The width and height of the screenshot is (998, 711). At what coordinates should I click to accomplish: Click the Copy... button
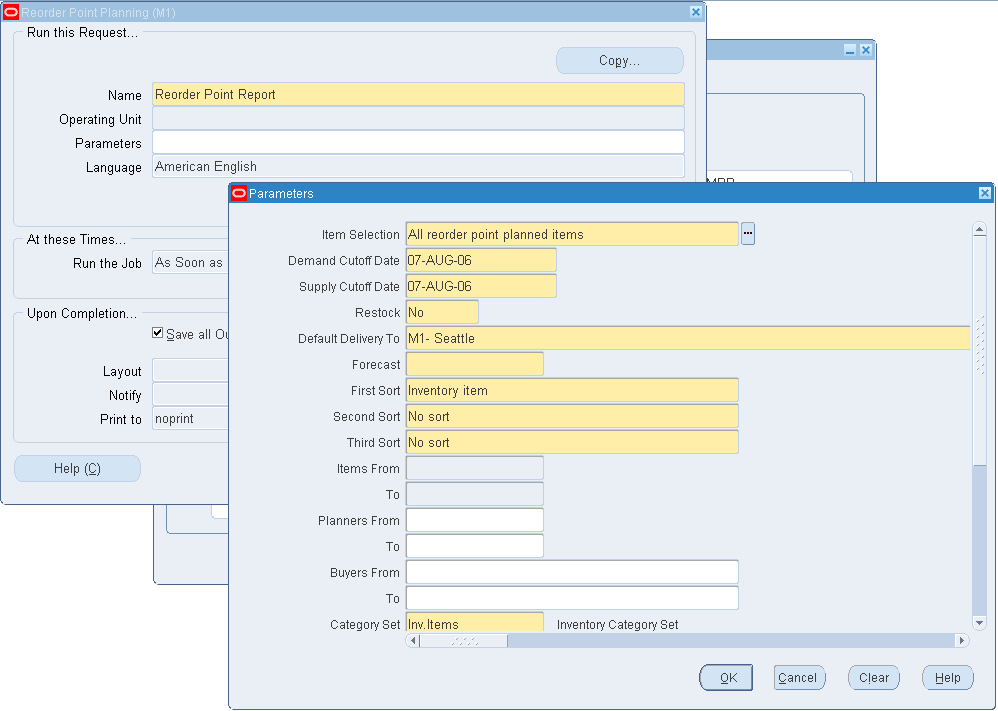[620, 60]
